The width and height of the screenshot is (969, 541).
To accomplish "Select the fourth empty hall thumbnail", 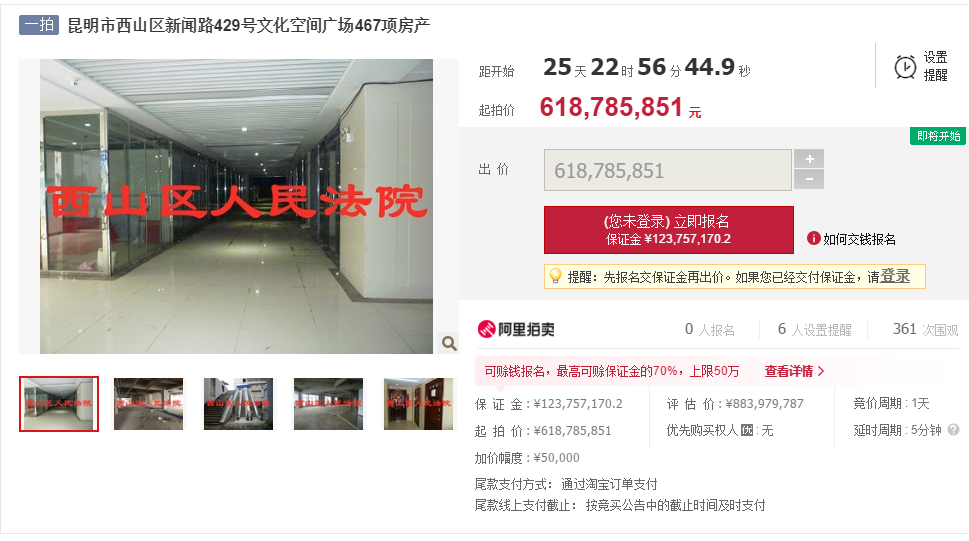I will tap(328, 404).
